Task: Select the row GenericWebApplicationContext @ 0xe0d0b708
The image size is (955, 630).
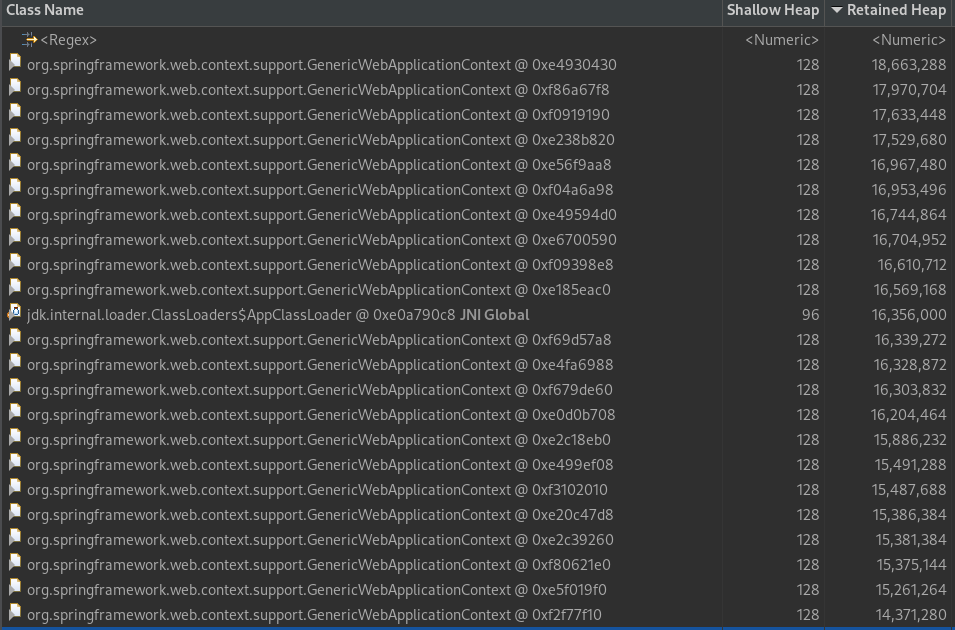Action: coord(478,414)
